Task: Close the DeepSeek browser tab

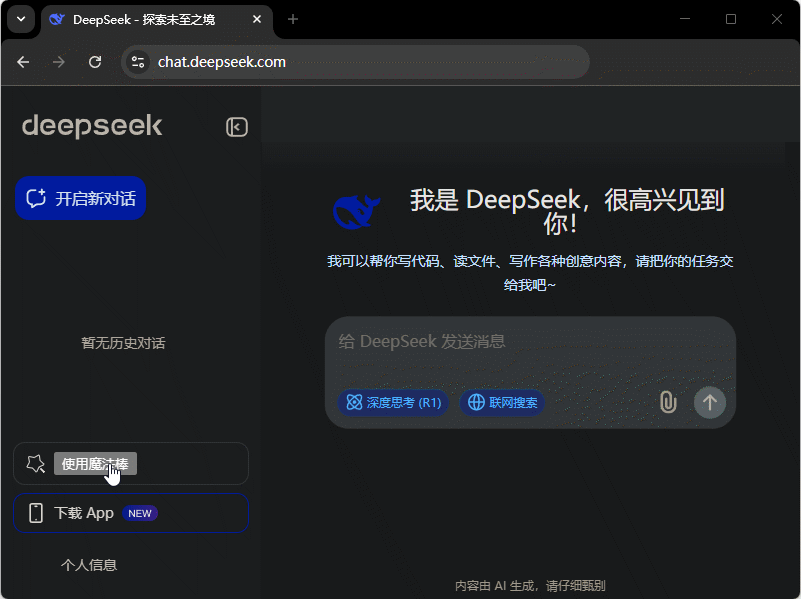Action: click(x=257, y=19)
